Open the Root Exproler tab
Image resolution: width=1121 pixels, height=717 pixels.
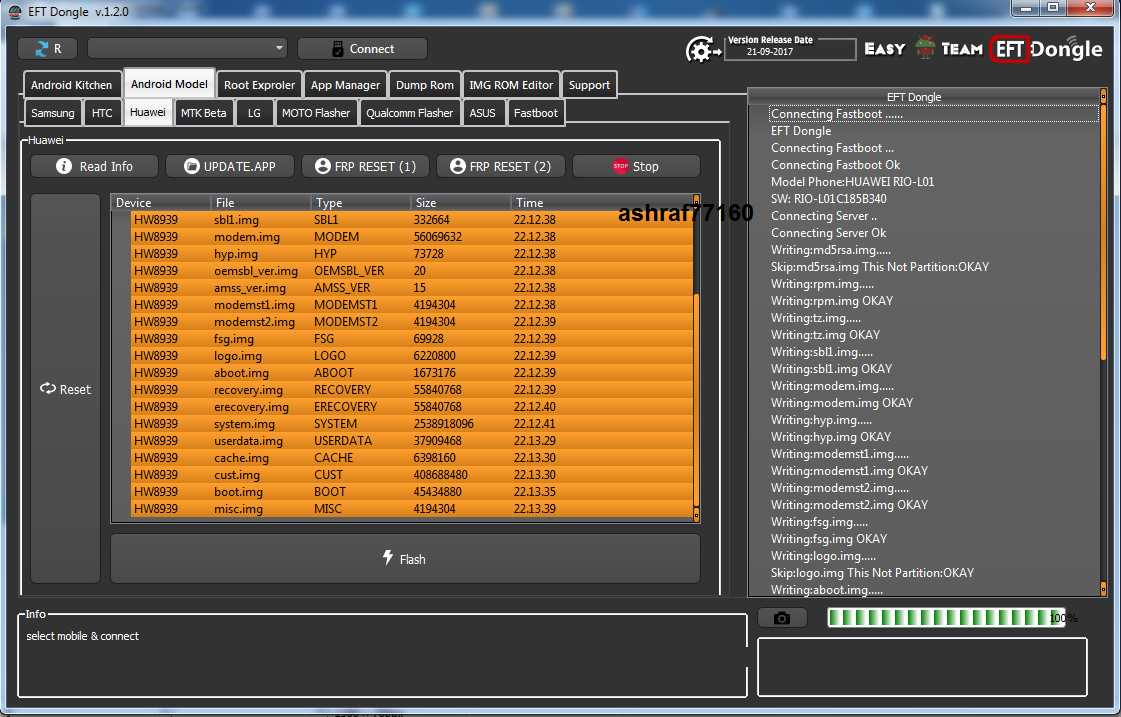[x=260, y=85]
